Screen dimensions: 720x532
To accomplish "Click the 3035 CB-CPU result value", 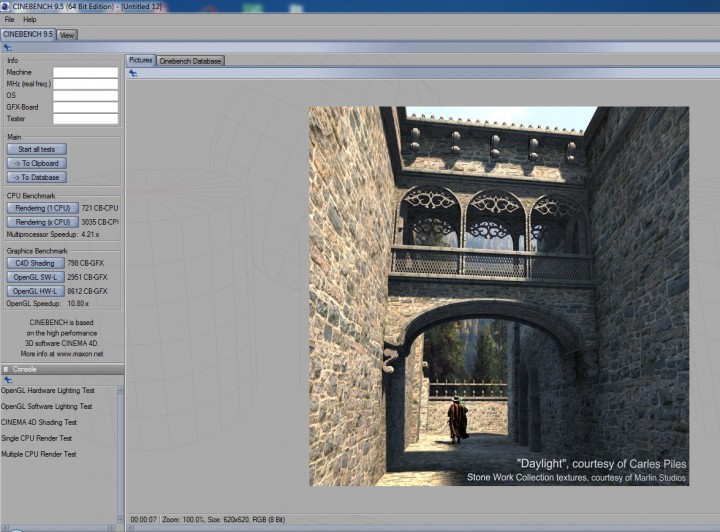I will pos(100,222).
